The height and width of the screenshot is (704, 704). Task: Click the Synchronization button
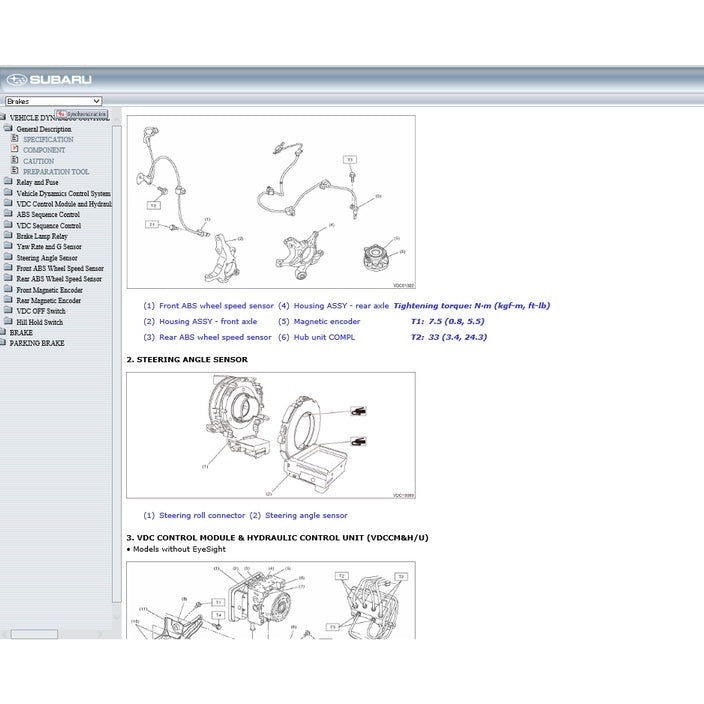pos(81,115)
